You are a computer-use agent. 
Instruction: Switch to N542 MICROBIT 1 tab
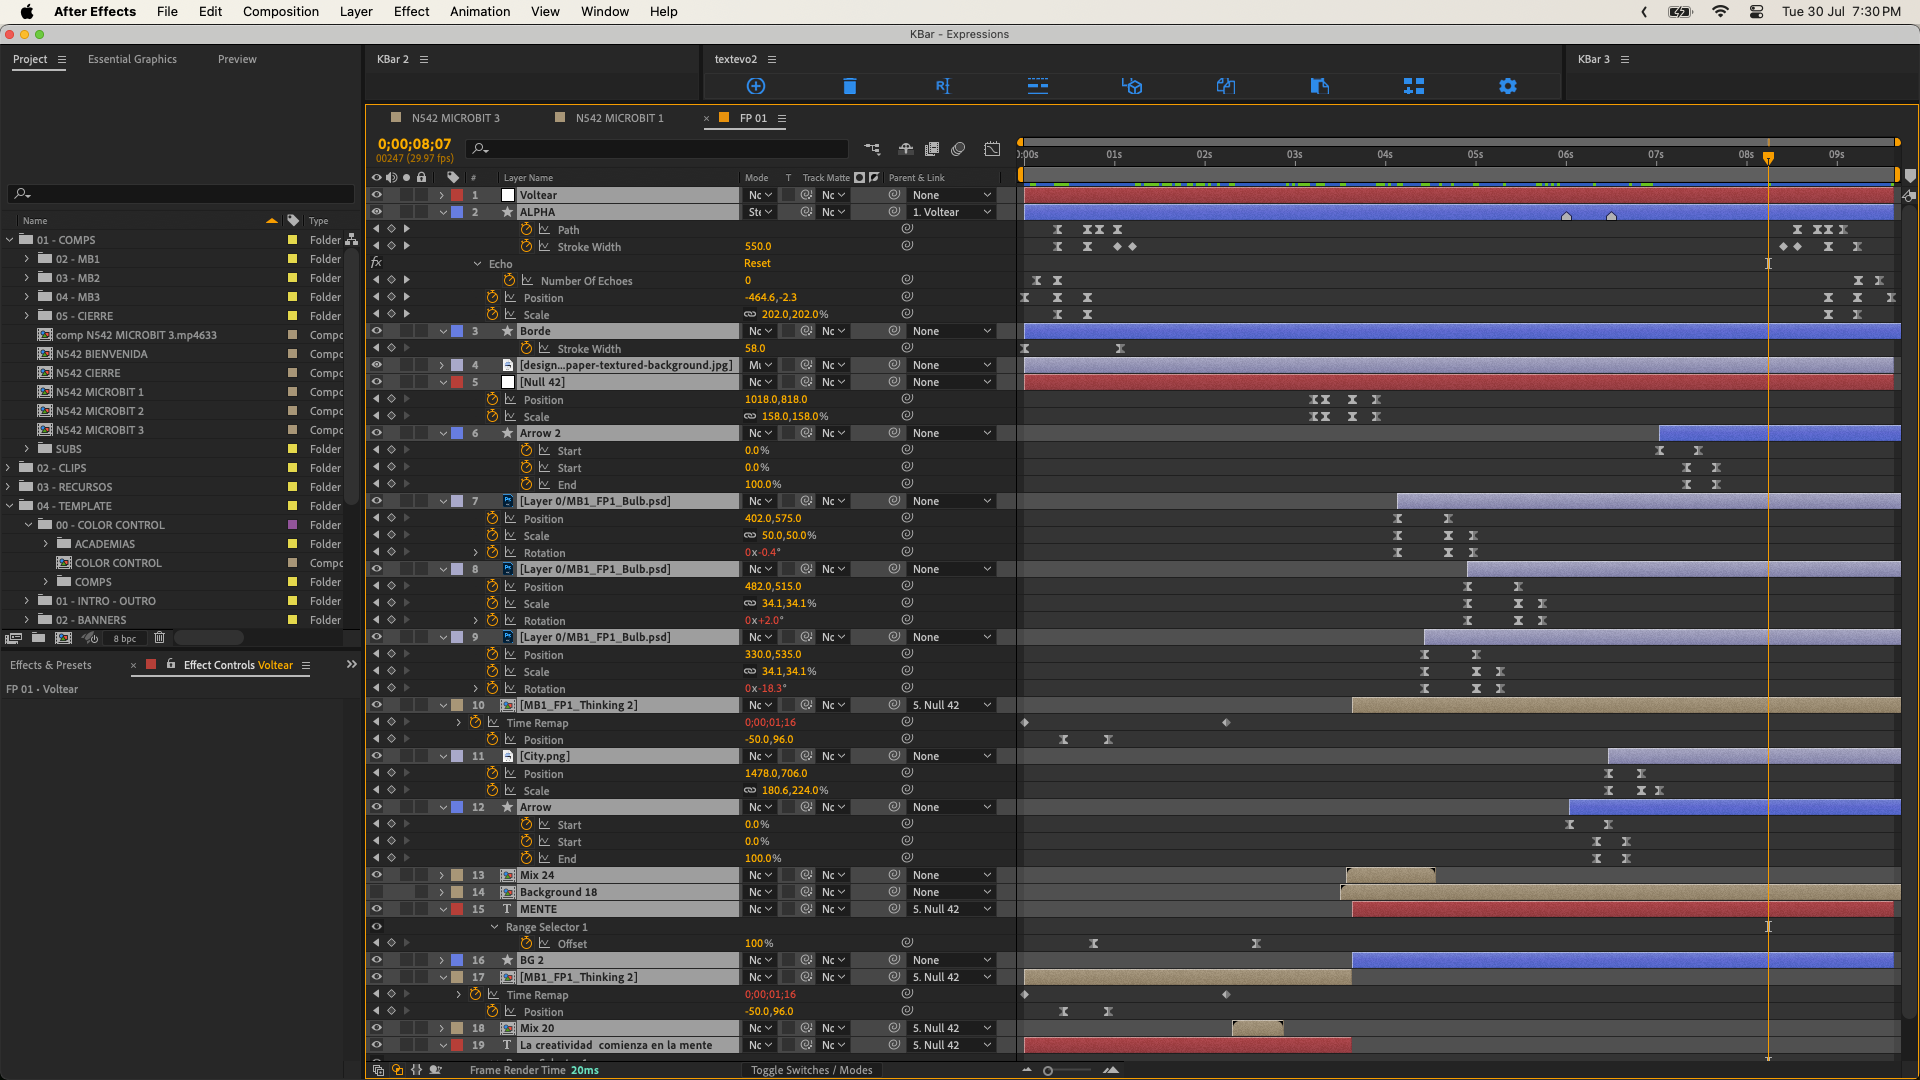(618, 118)
